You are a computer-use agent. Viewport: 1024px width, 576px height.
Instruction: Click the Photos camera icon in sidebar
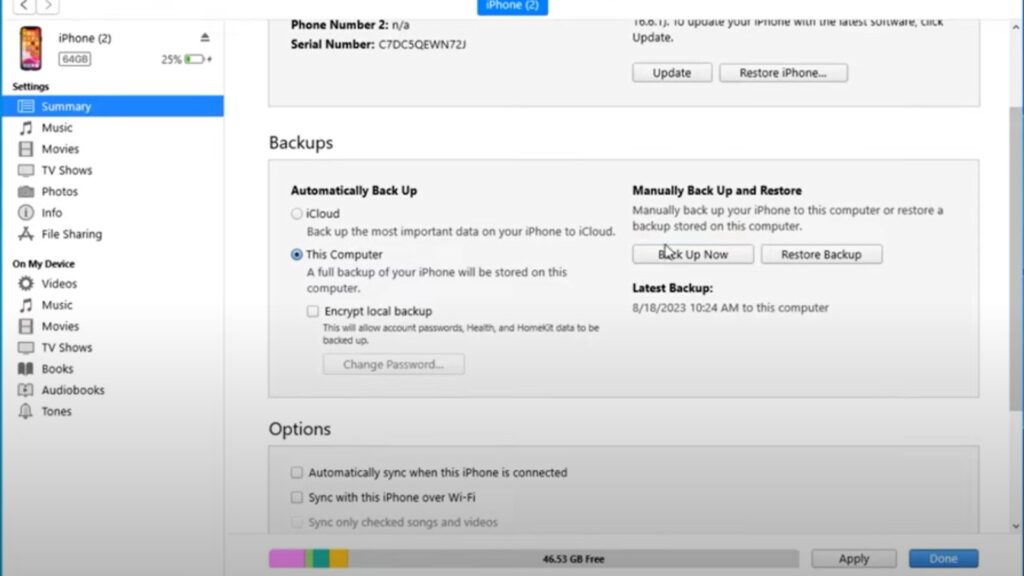click(26, 191)
